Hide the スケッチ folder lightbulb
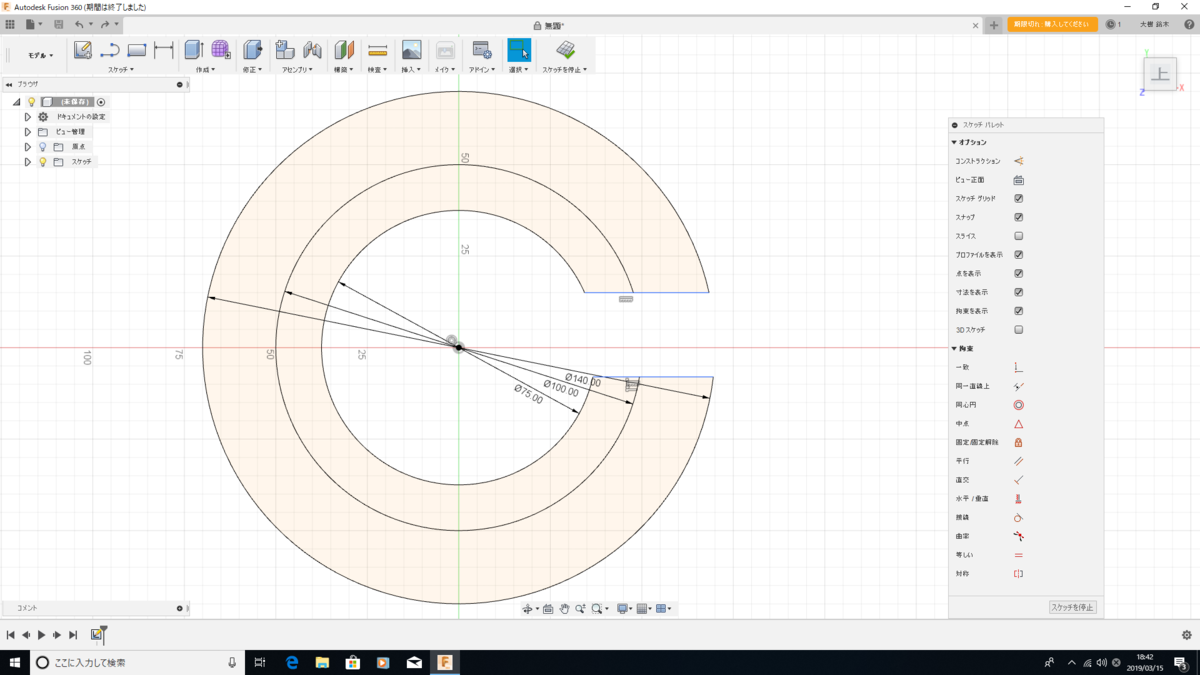 pos(43,162)
